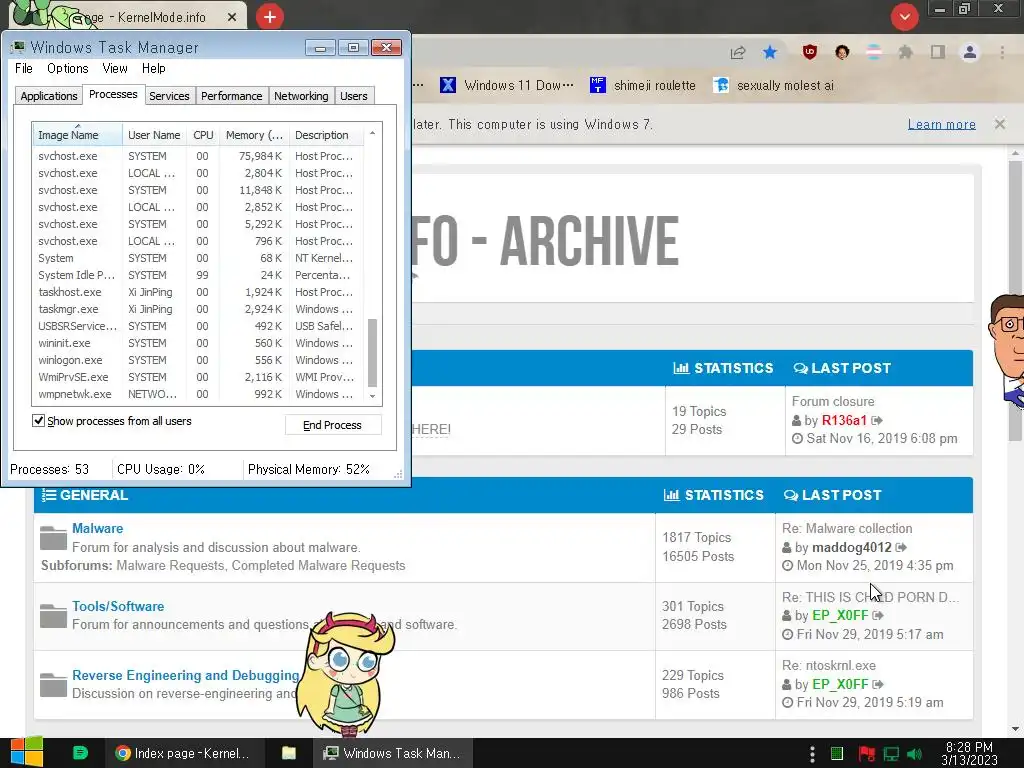Toggle the browser side panel icon
Image resolution: width=1024 pixels, height=768 pixels.
(937, 52)
